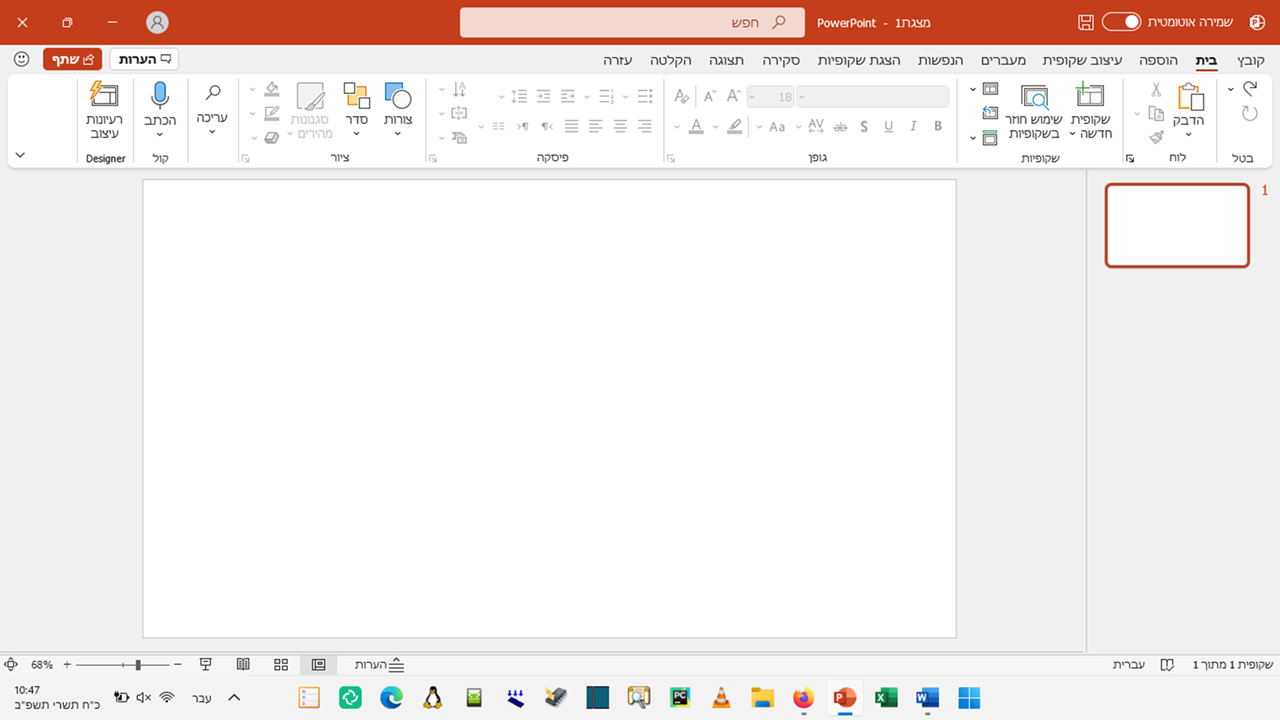
Task: Click the zoom in plus button
Action: (67, 664)
